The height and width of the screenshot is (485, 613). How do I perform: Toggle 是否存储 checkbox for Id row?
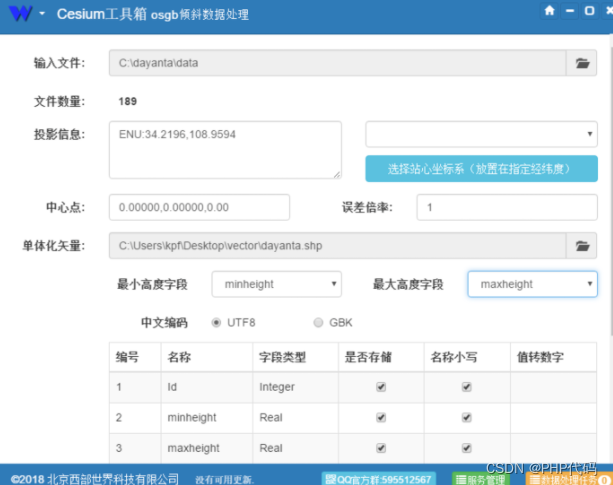click(381, 387)
